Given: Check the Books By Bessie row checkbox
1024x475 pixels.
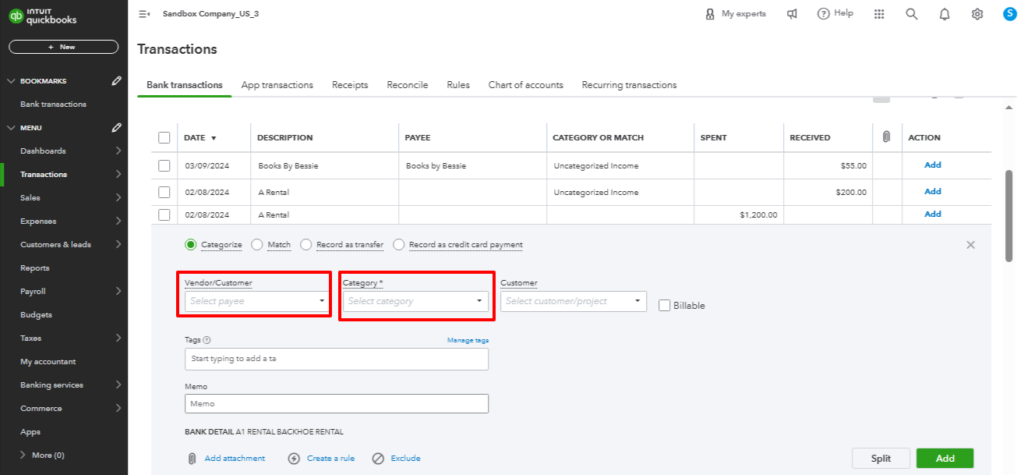Looking at the screenshot, I should [164, 166].
